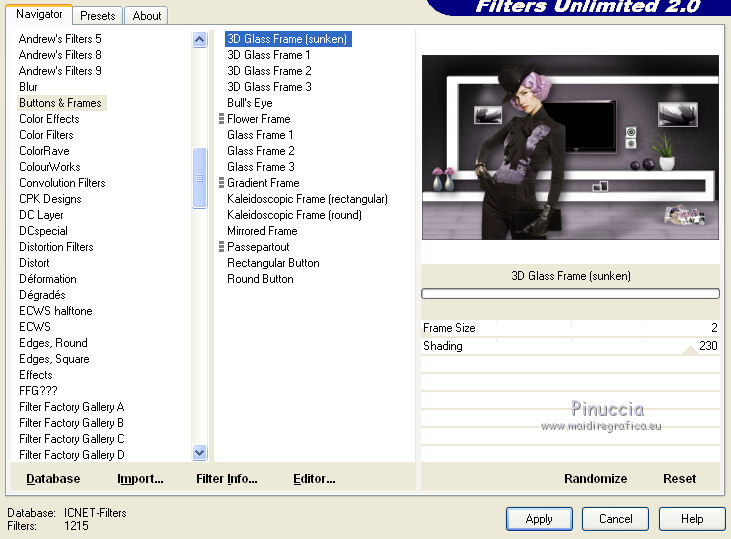The image size is (731, 539).
Task: Select the DCspecial category
Action: click(x=43, y=231)
